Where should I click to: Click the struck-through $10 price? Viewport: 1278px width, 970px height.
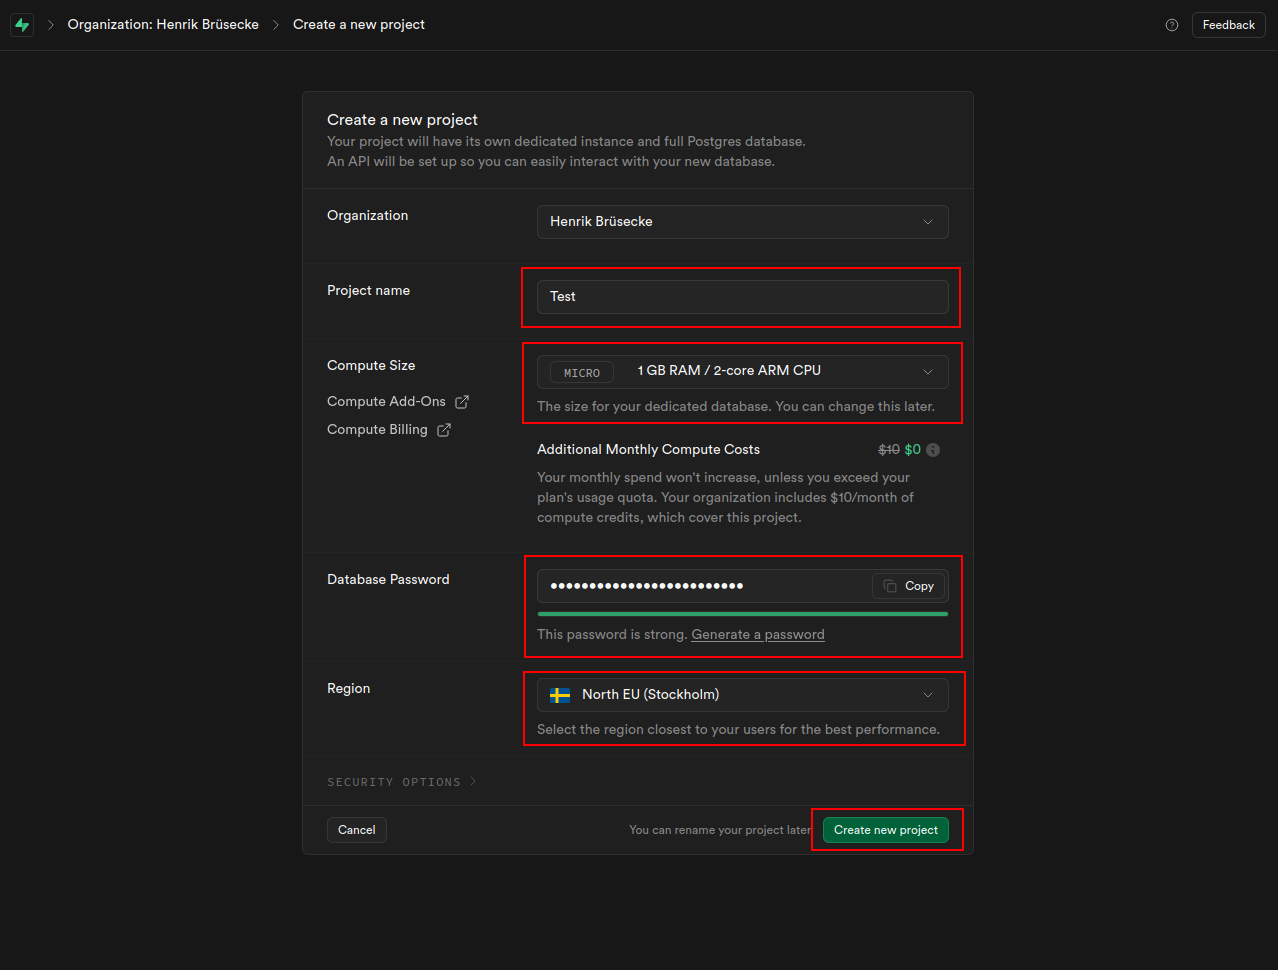pos(889,450)
